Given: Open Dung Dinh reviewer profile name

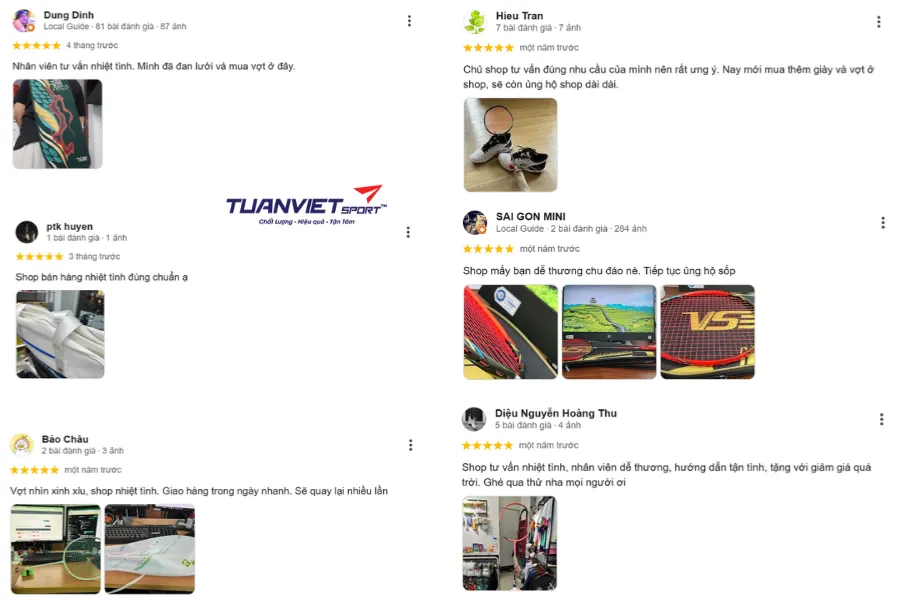Looking at the screenshot, I should point(69,15).
